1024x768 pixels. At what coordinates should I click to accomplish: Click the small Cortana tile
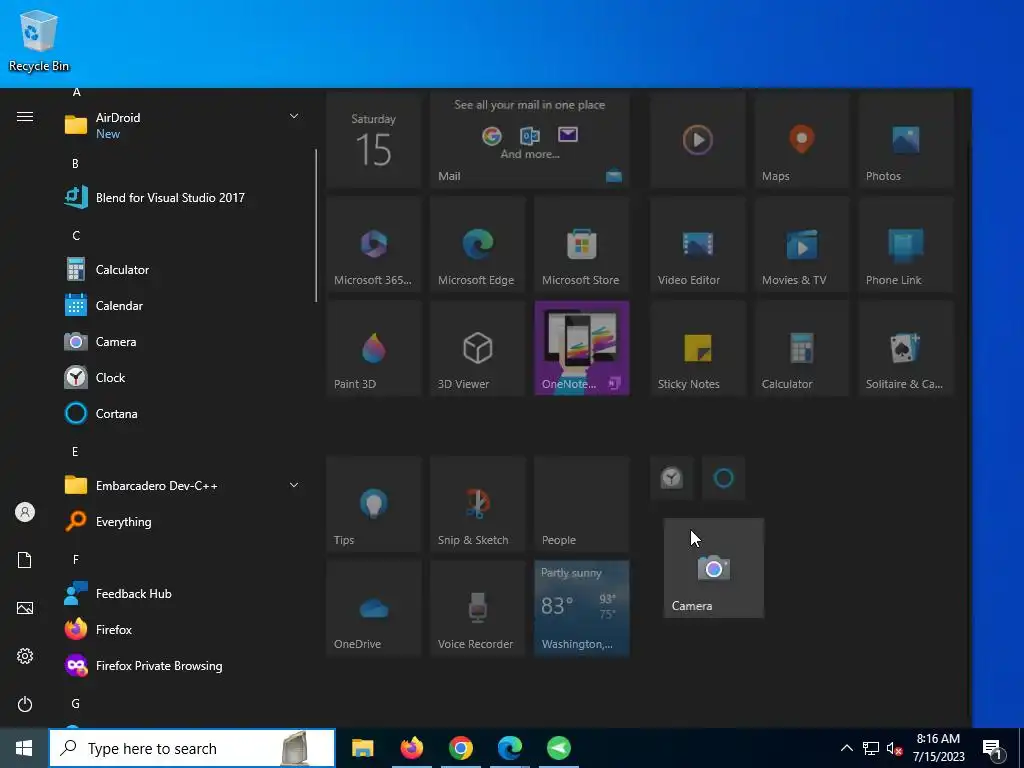click(724, 478)
